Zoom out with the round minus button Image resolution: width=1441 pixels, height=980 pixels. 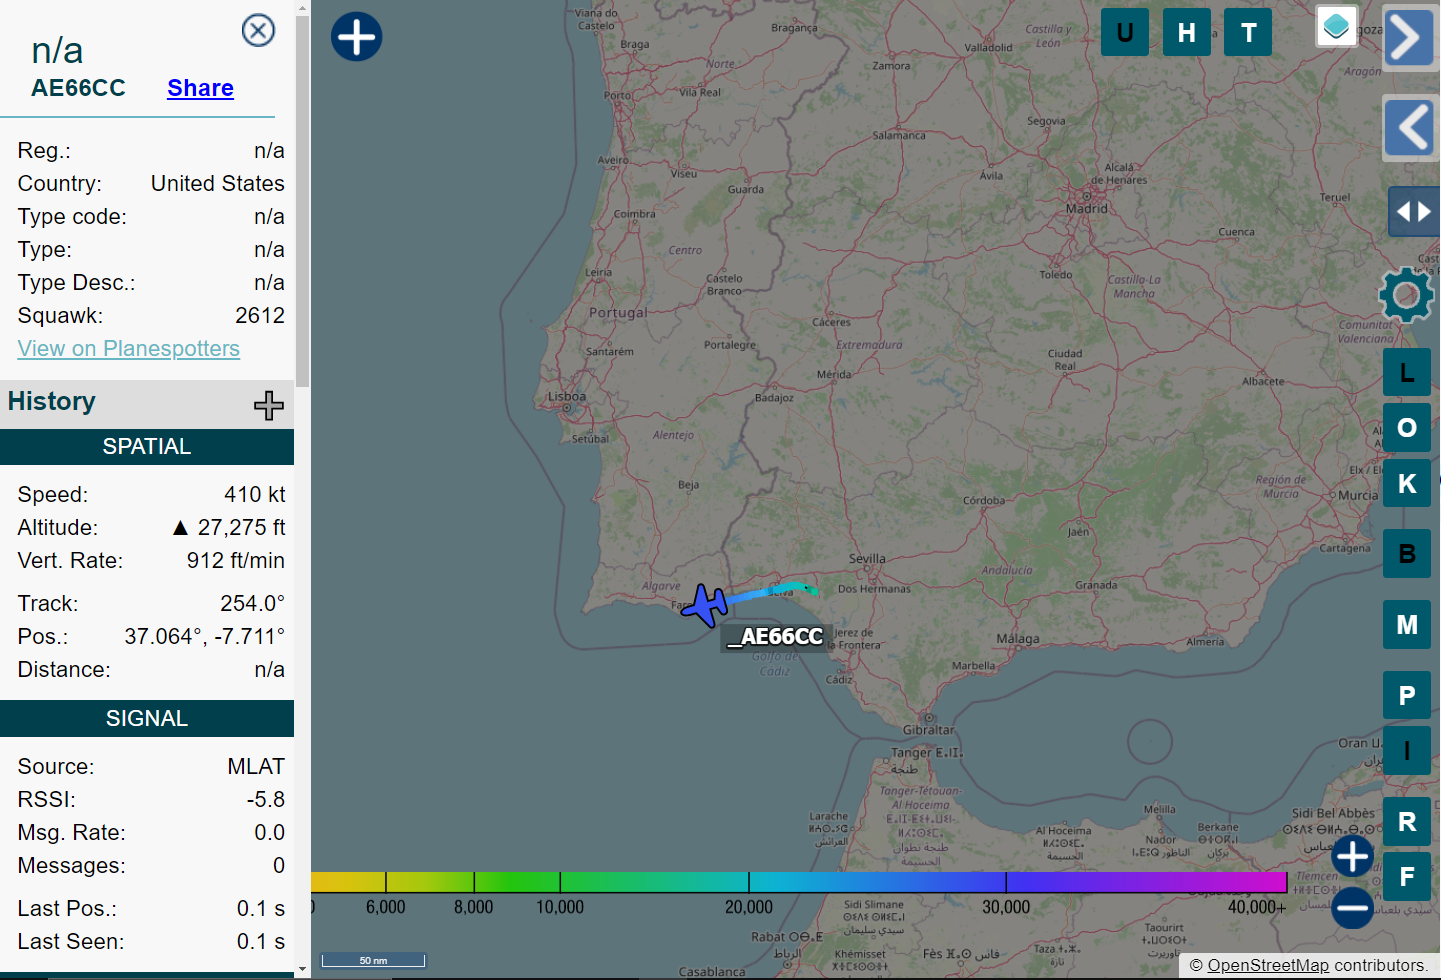(x=1352, y=908)
